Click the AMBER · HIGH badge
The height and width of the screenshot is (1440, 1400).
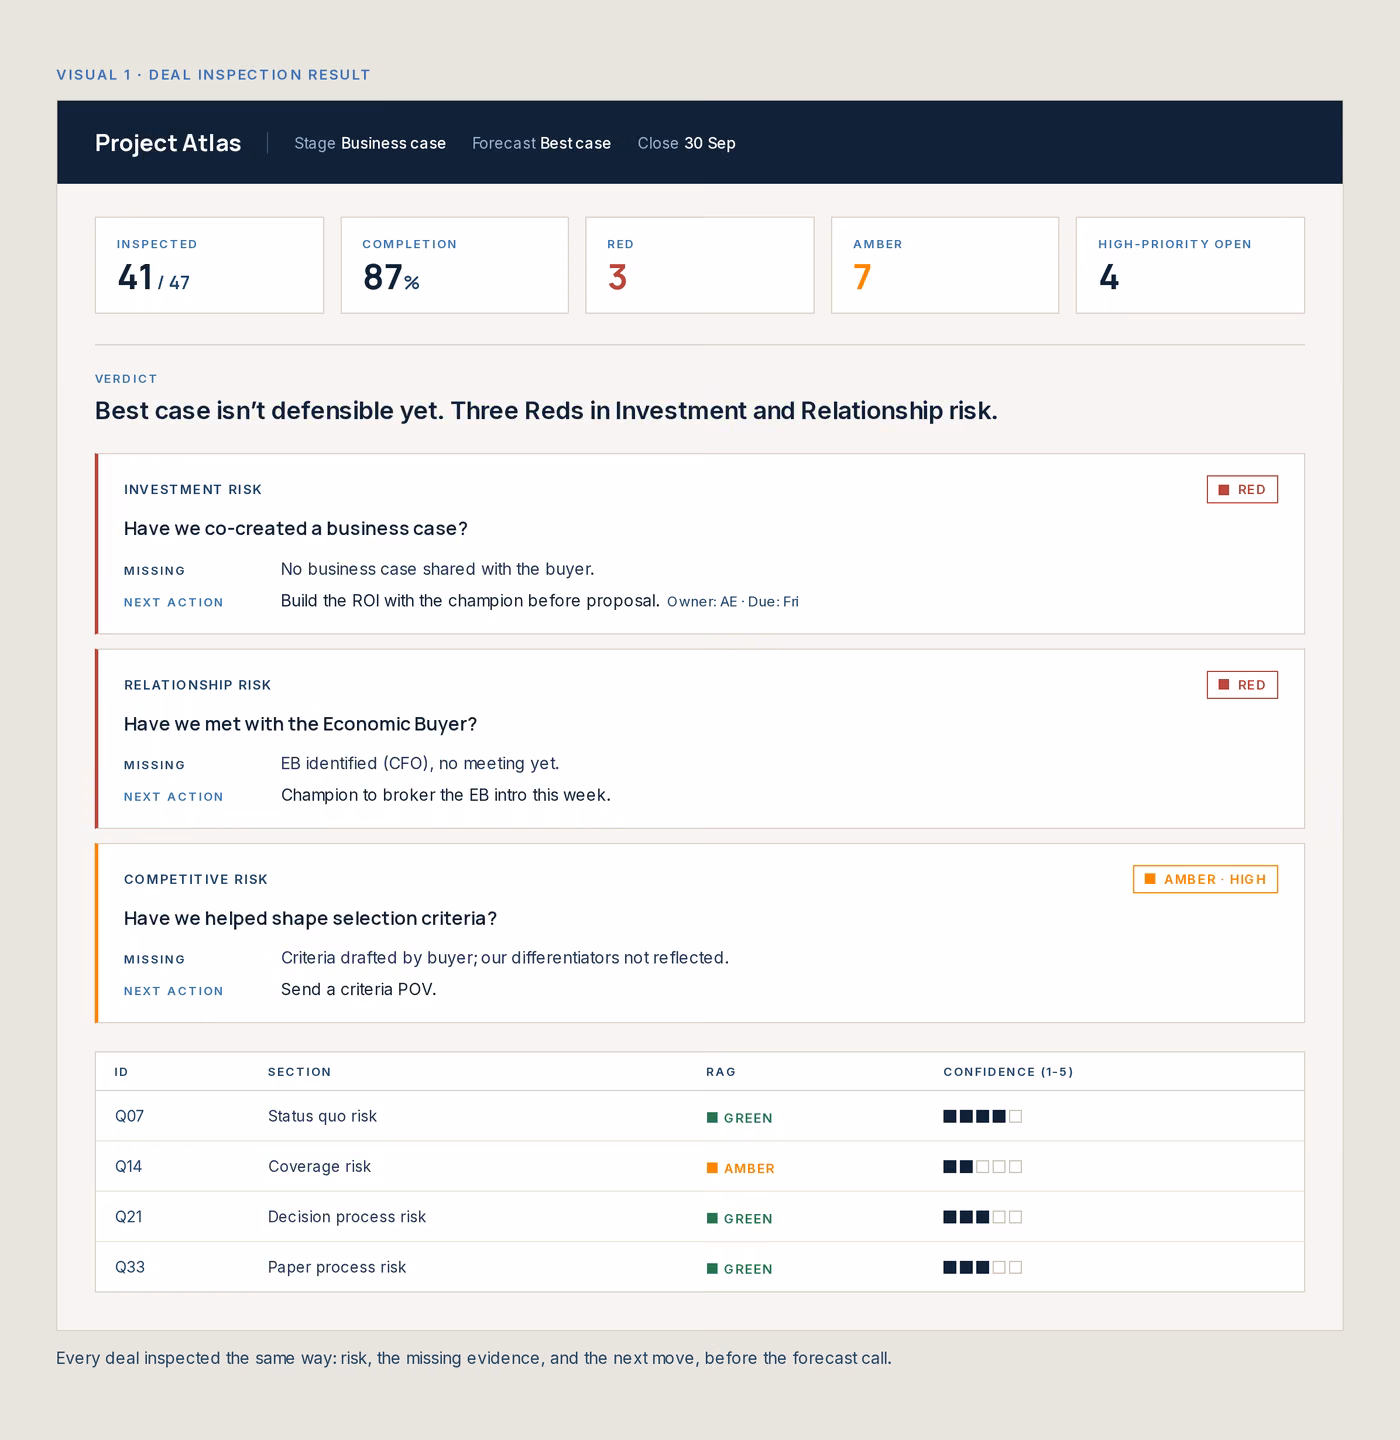point(1205,879)
